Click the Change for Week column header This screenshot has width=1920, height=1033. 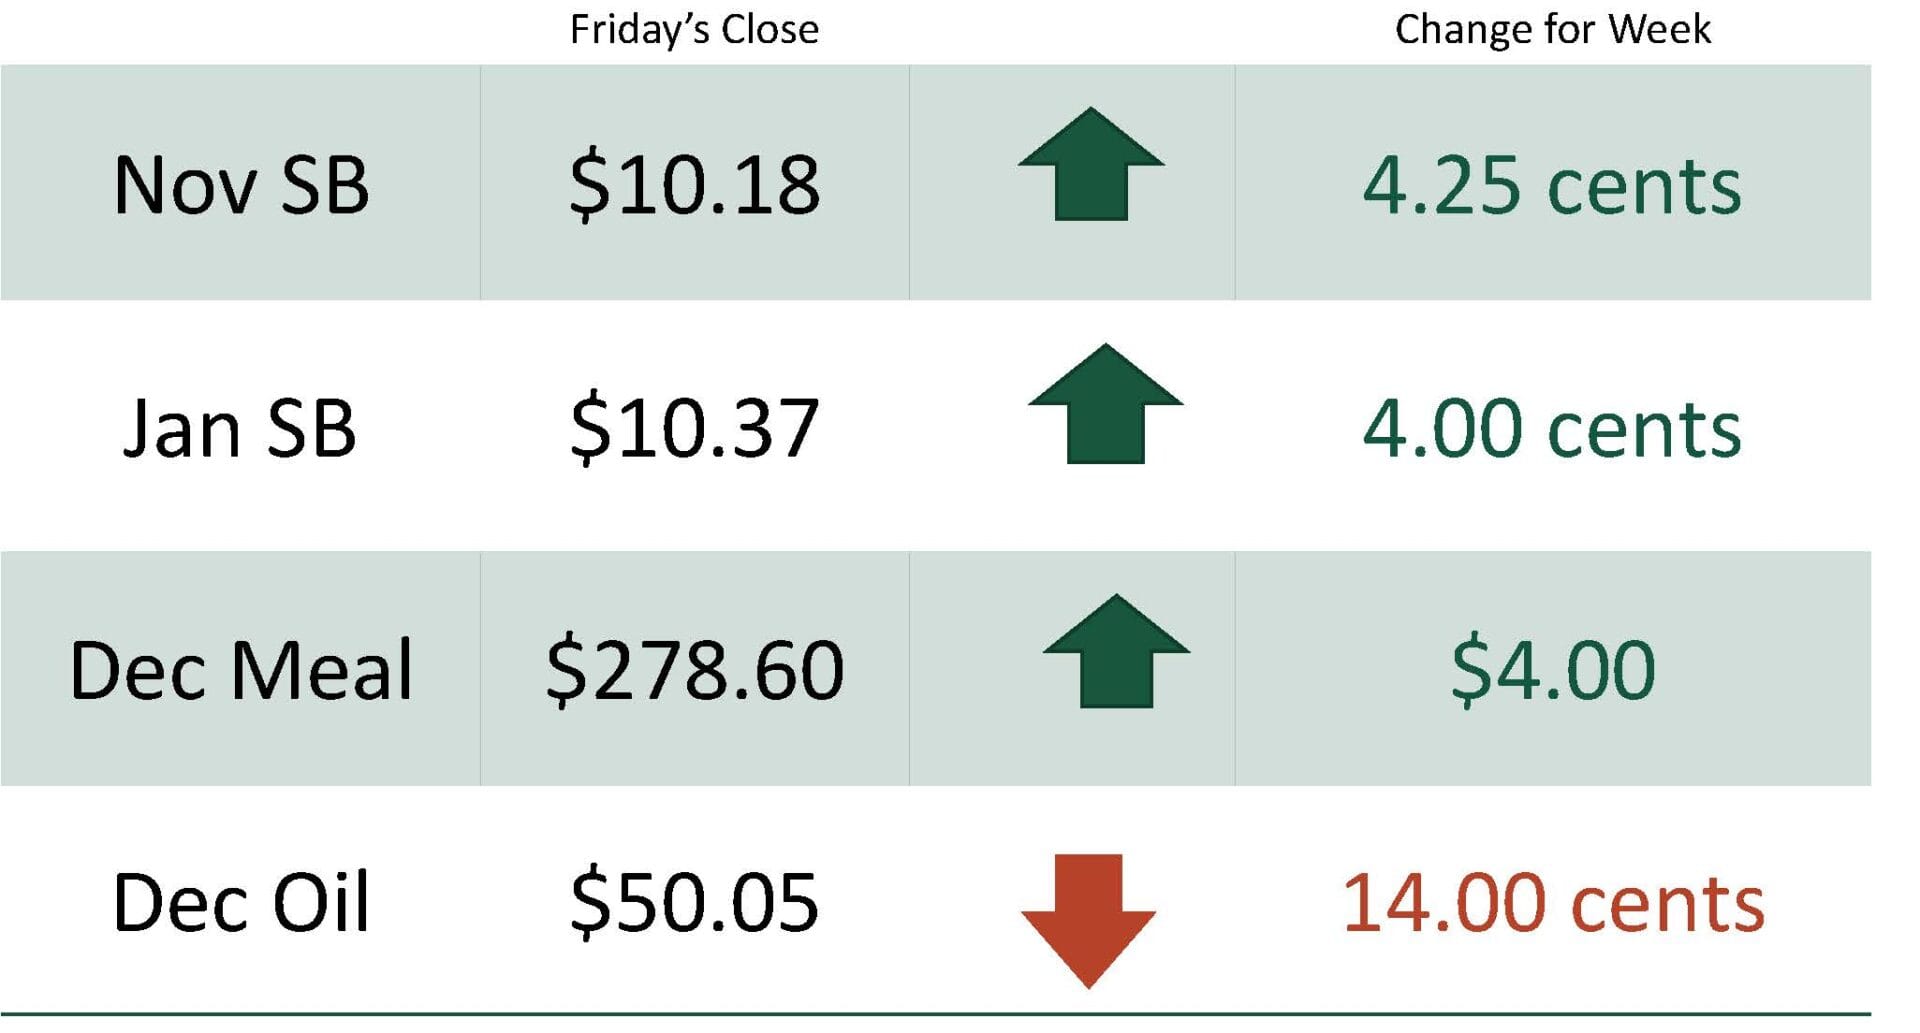tap(1552, 30)
